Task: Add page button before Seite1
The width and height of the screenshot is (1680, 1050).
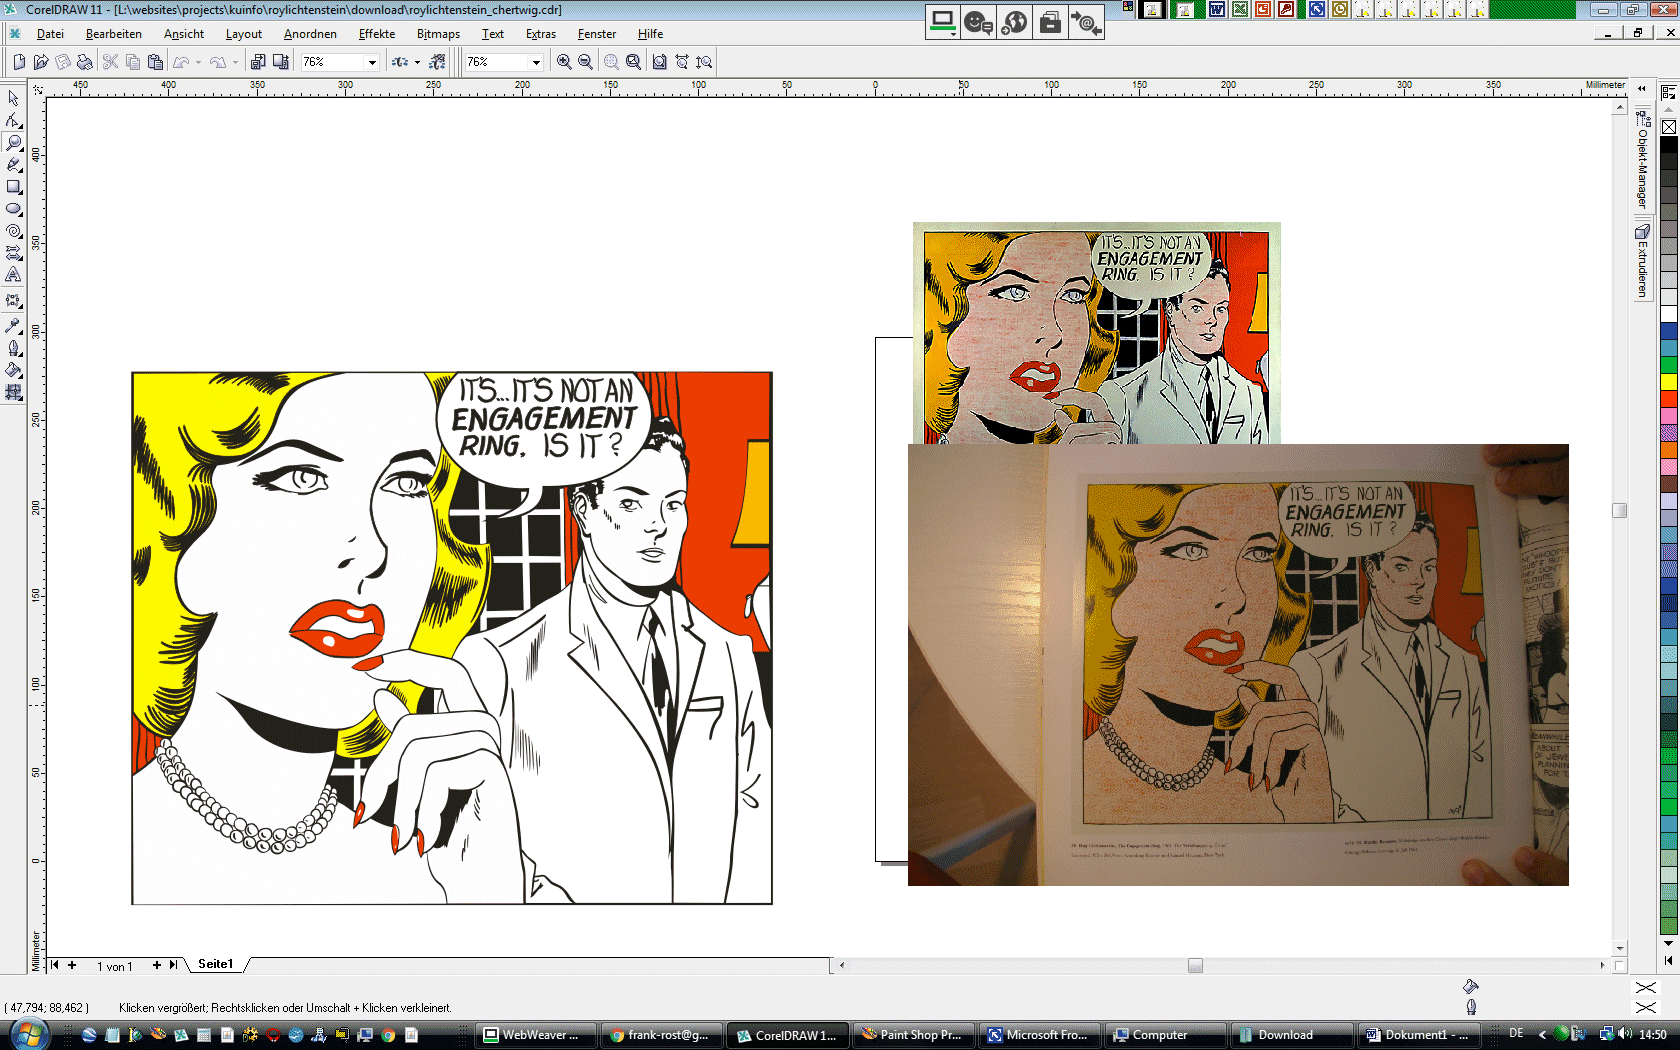Action: tap(72, 965)
